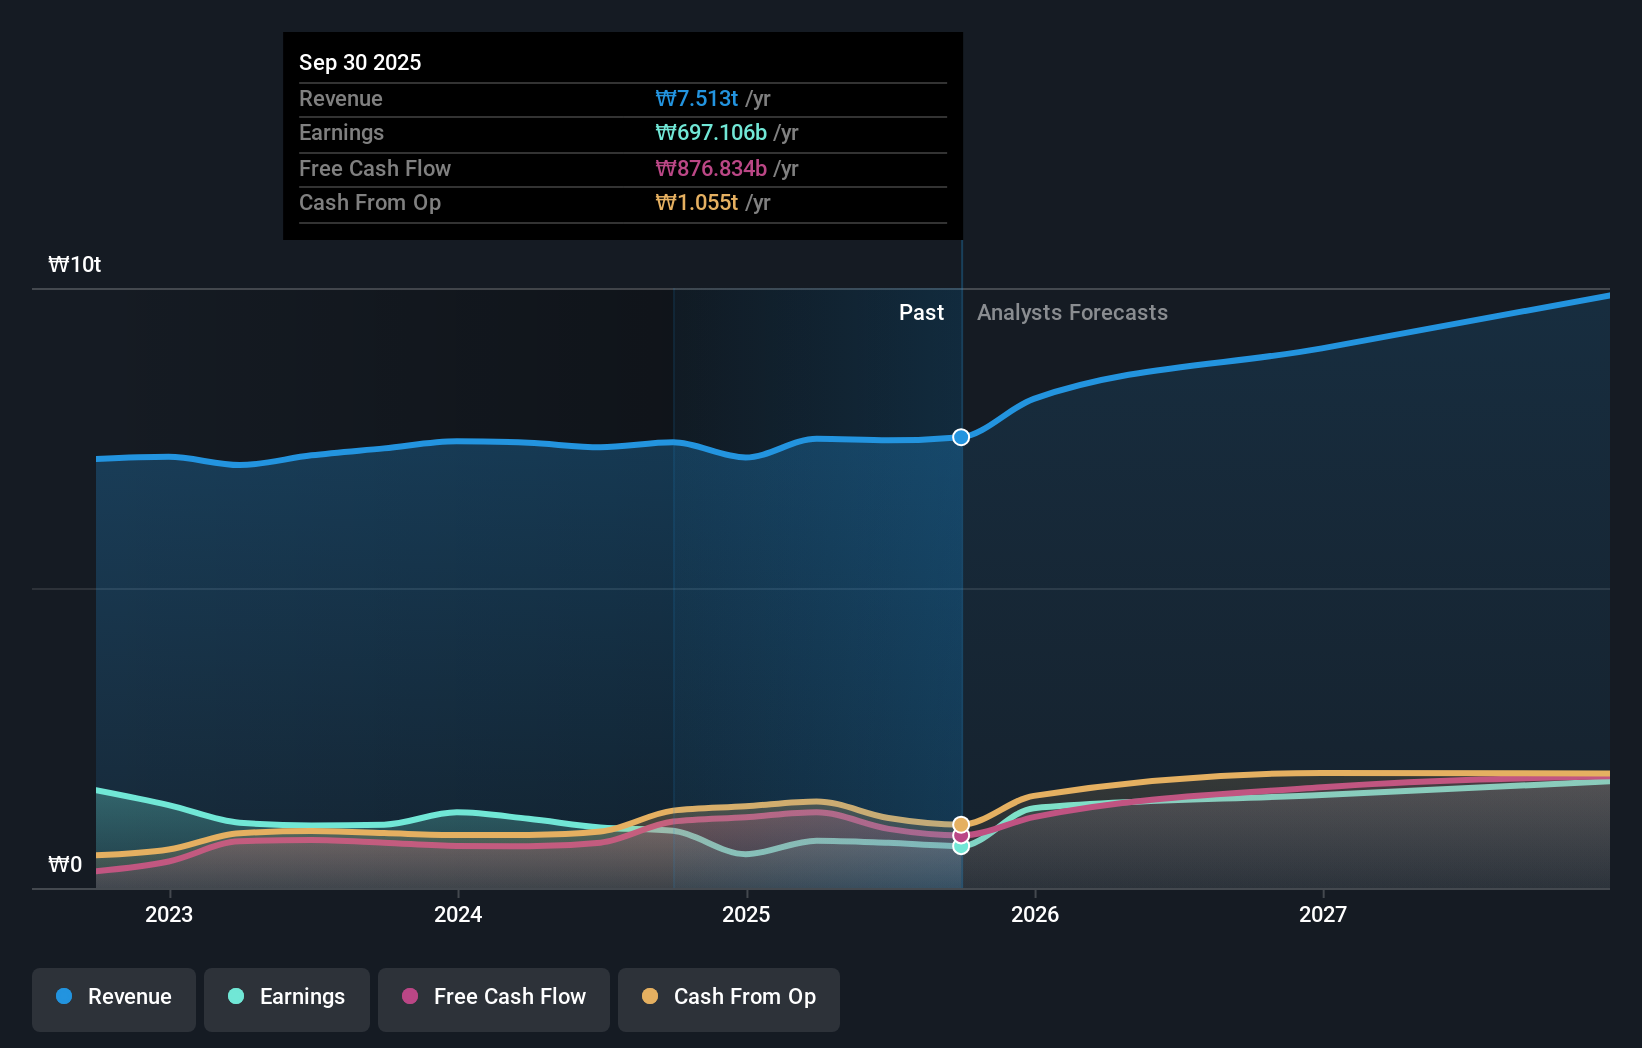Click the blue Revenue dot in legend

63,997
